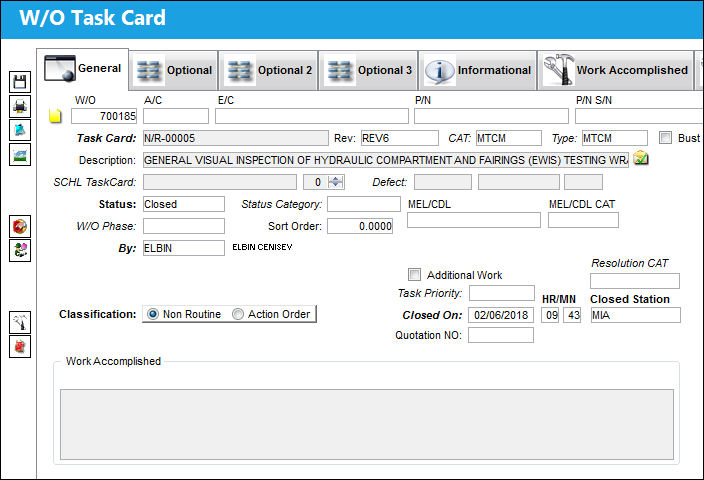Click the A/C input field

click(x=176, y=116)
